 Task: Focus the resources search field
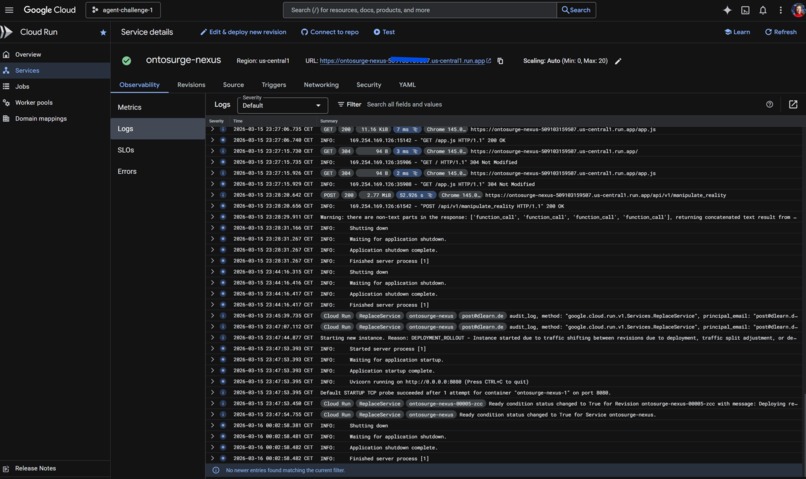[x=420, y=10]
